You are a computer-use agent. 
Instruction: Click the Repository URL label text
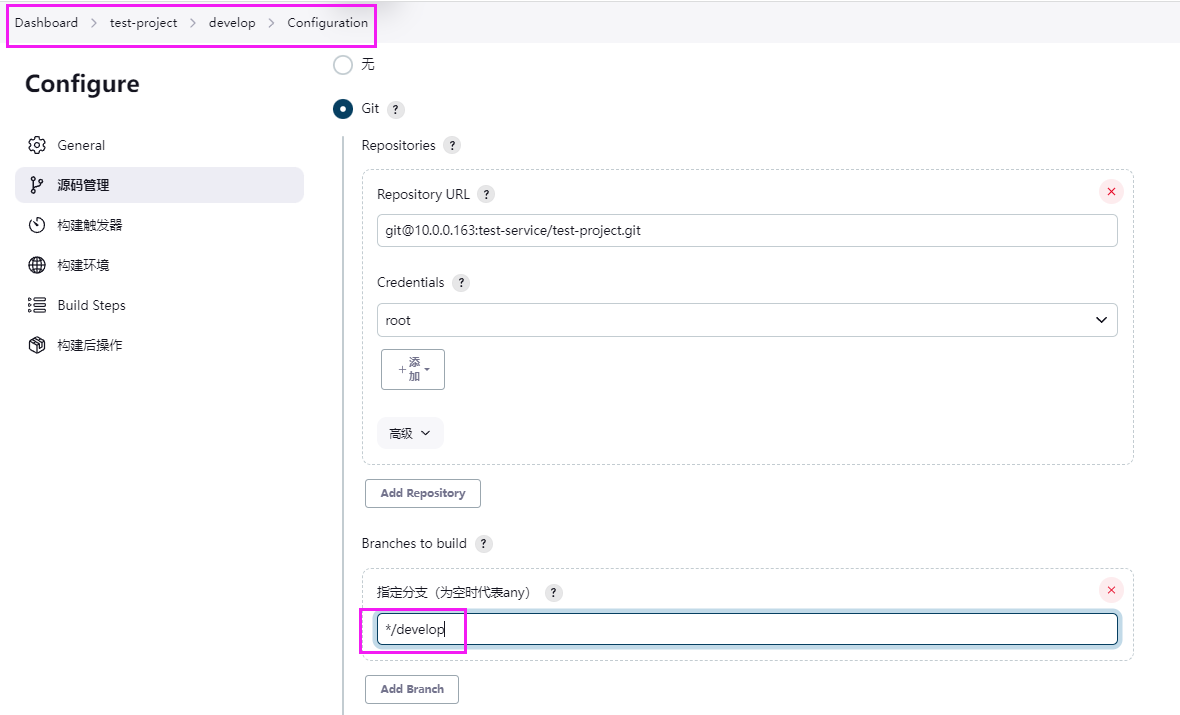point(423,194)
